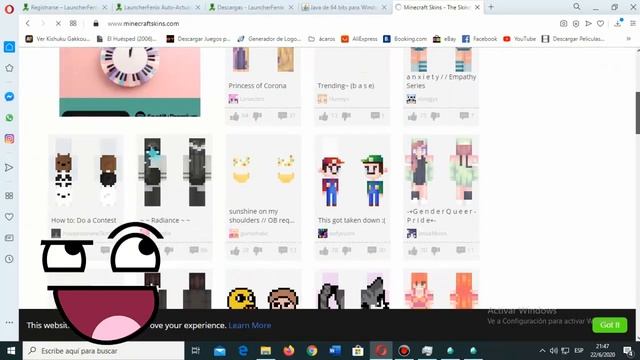Open the Opera main menu logo
Screen dimensions: 640x360
[9, 9]
